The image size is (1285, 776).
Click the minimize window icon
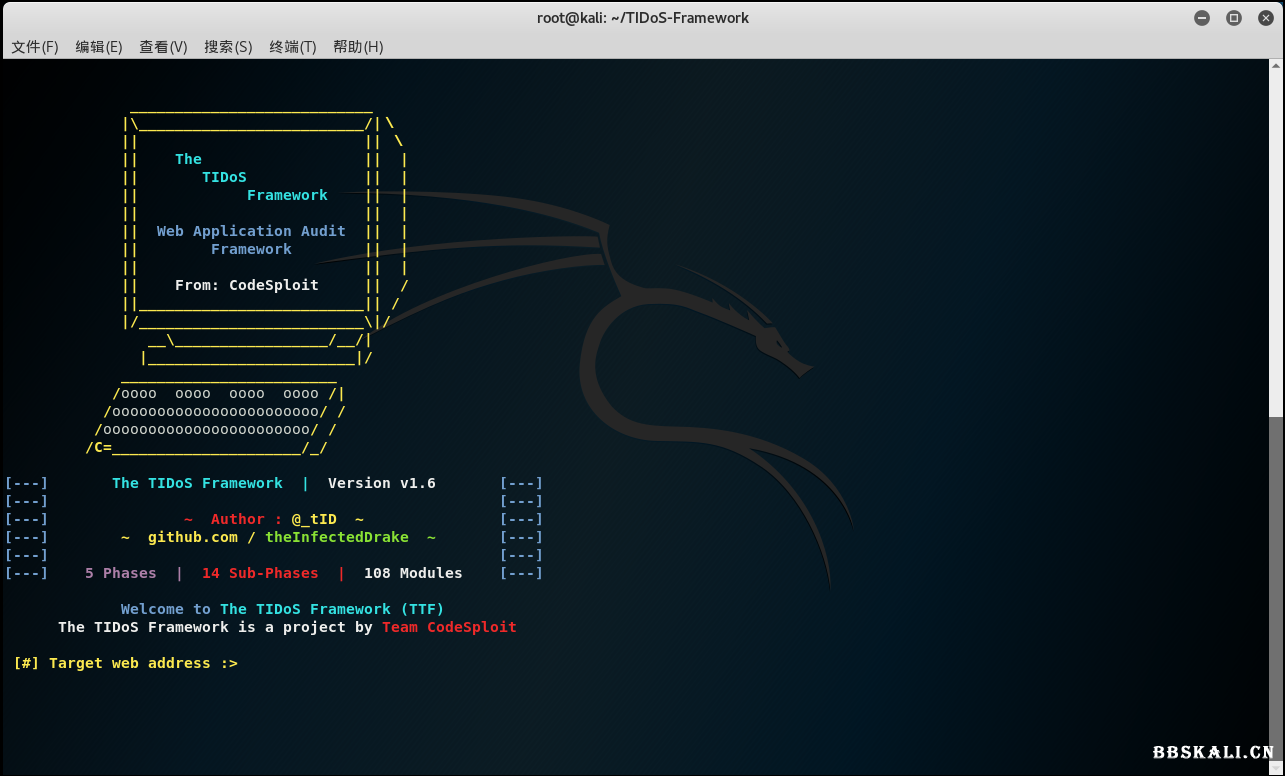coord(1201,17)
